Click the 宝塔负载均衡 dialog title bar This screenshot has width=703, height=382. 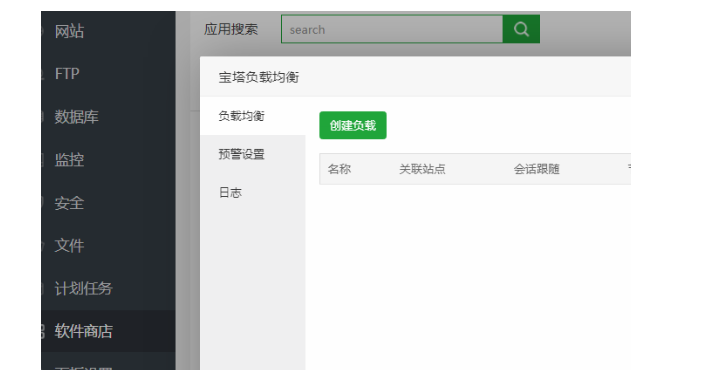[416, 77]
